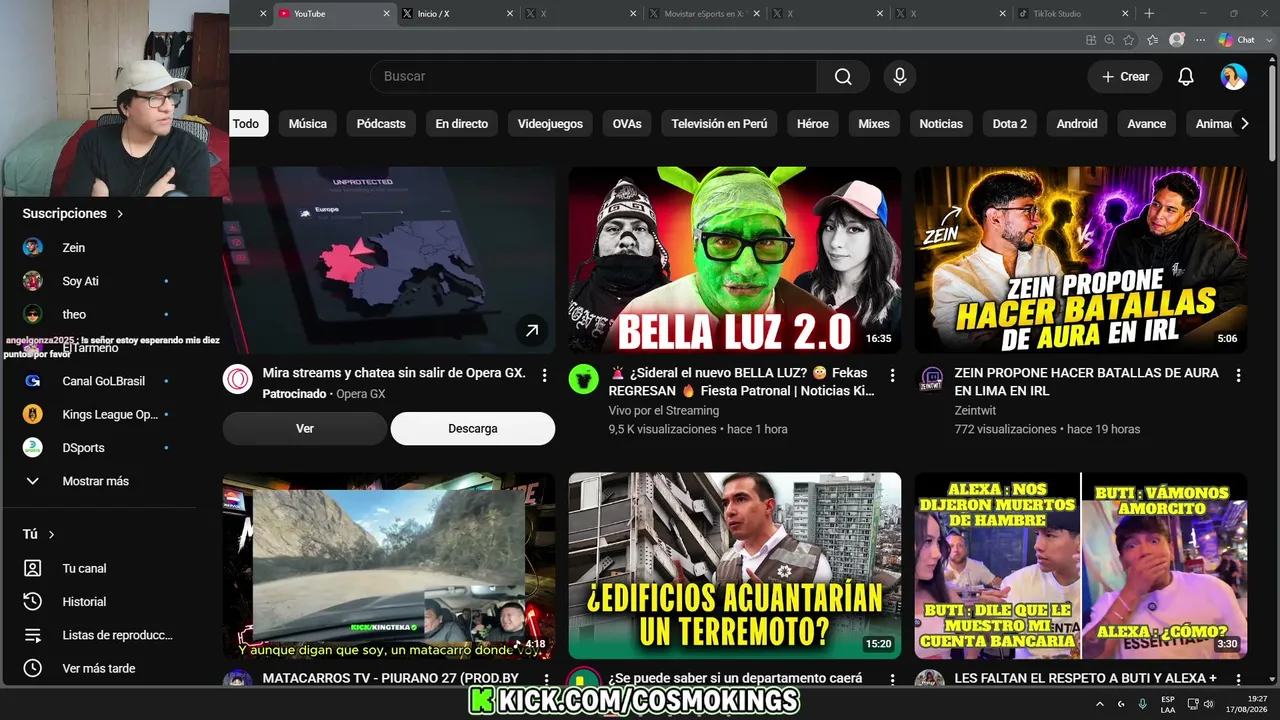1280x720 pixels.
Task: Open the Vivo por el Streaming channel avatar
Action: [584, 379]
